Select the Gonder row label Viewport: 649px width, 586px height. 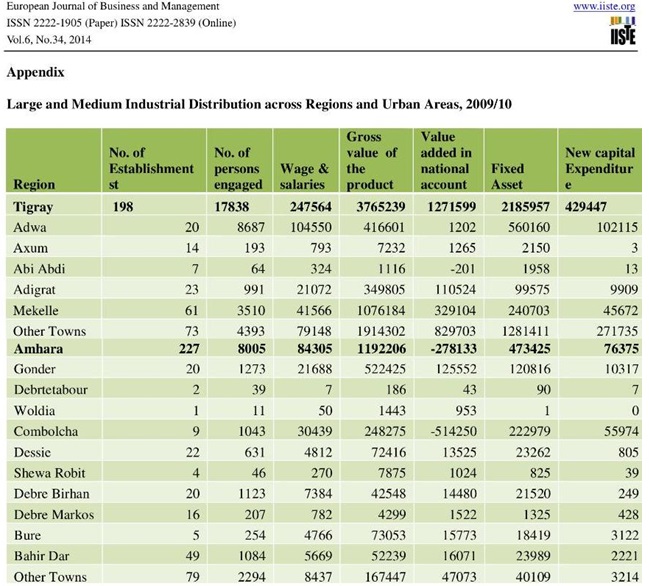[38, 370]
